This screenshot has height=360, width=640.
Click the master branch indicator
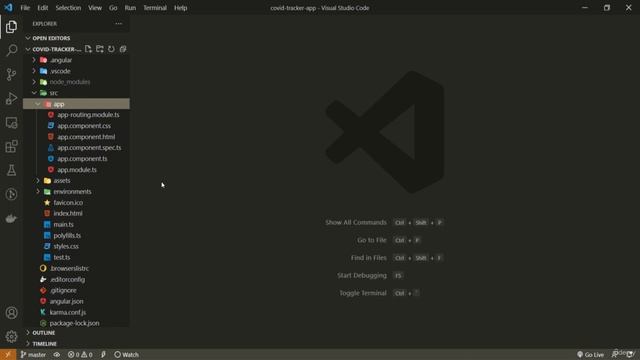tap(33, 355)
